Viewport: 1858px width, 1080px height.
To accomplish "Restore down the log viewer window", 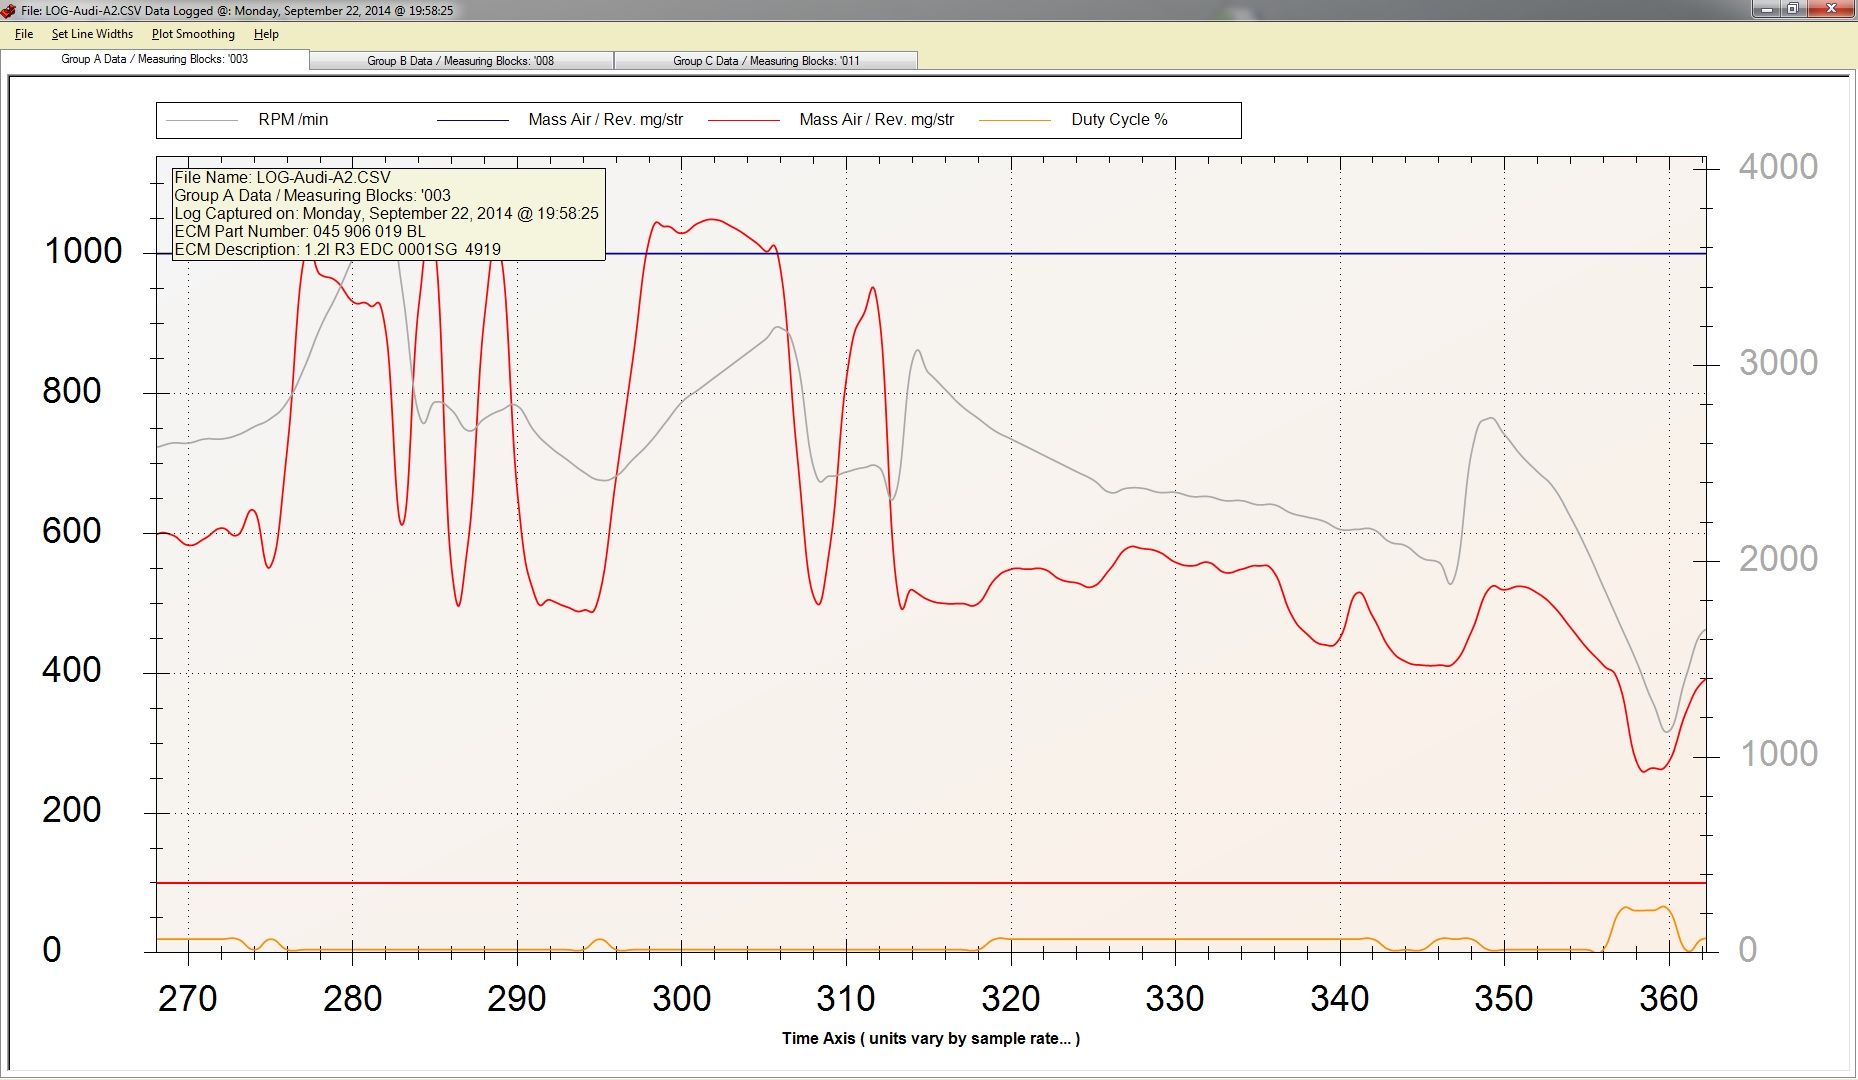I will click(x=1793, y=9).
